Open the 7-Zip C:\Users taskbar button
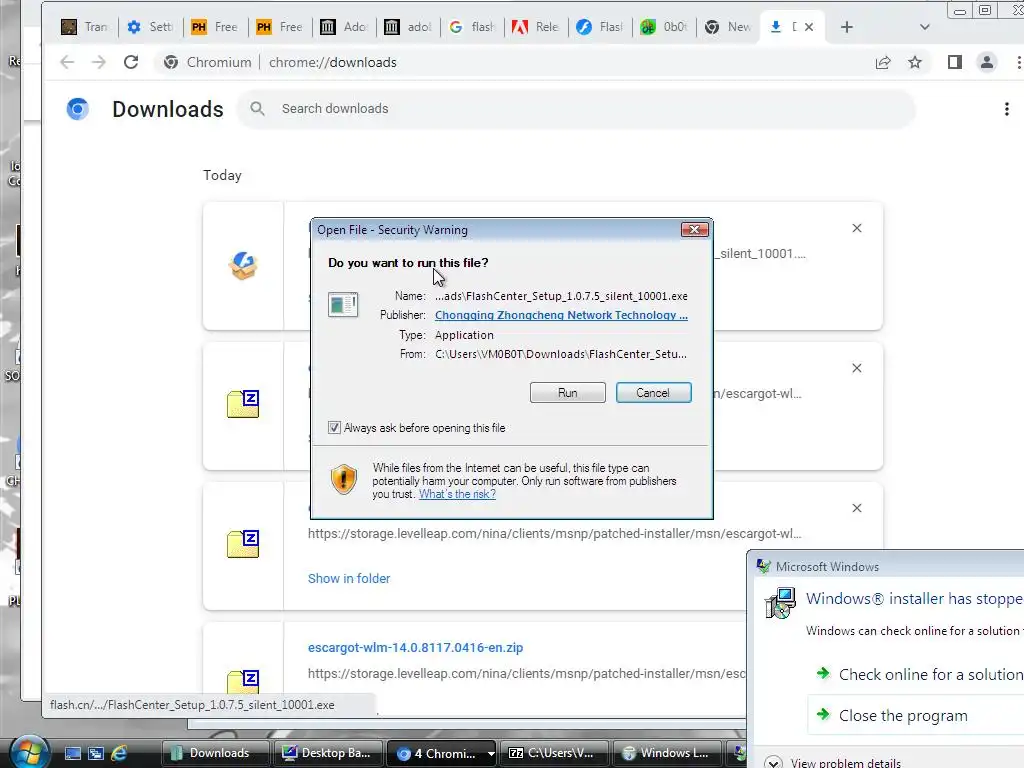 pyautogui.click(x=555, y=753)
